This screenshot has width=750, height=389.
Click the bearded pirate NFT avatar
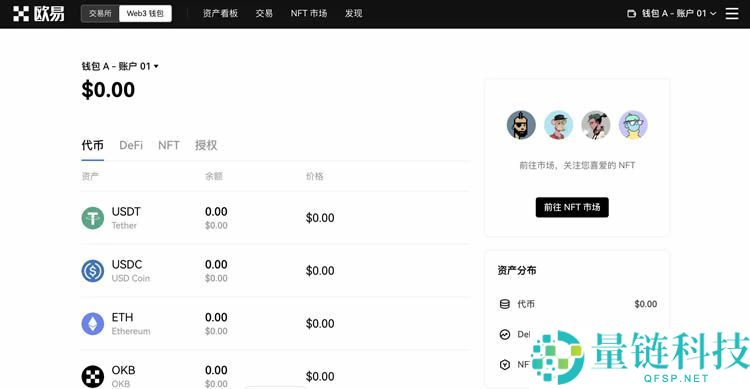tap(521, 125)
